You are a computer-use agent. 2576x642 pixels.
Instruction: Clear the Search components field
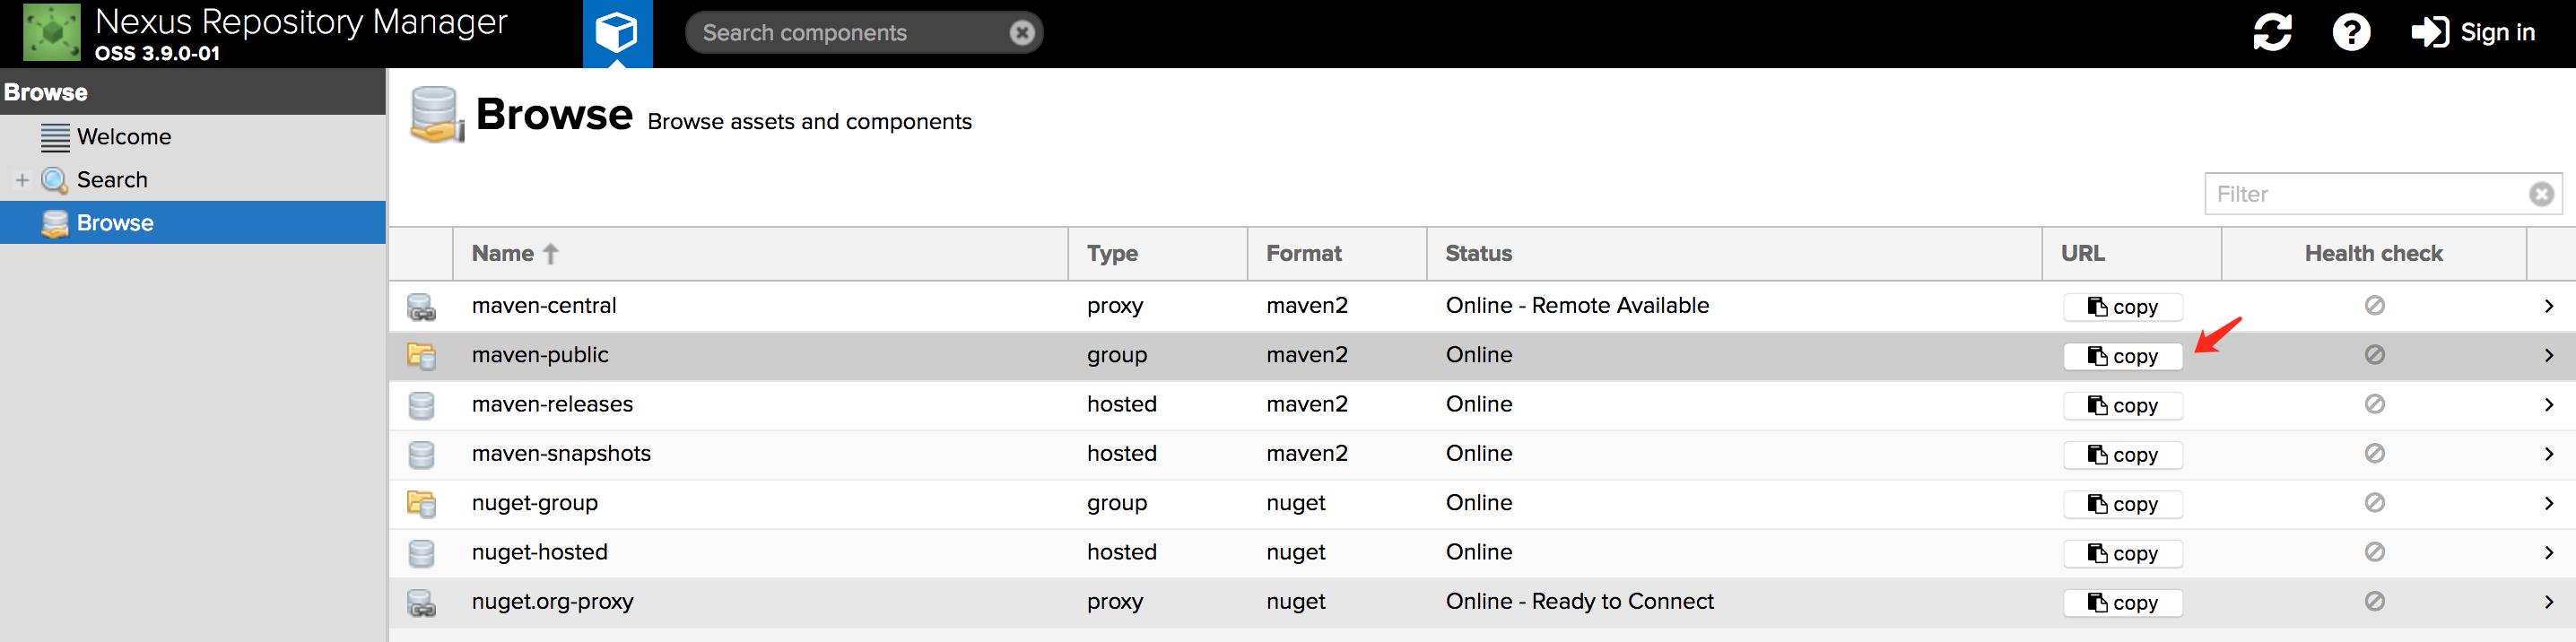1021,33
